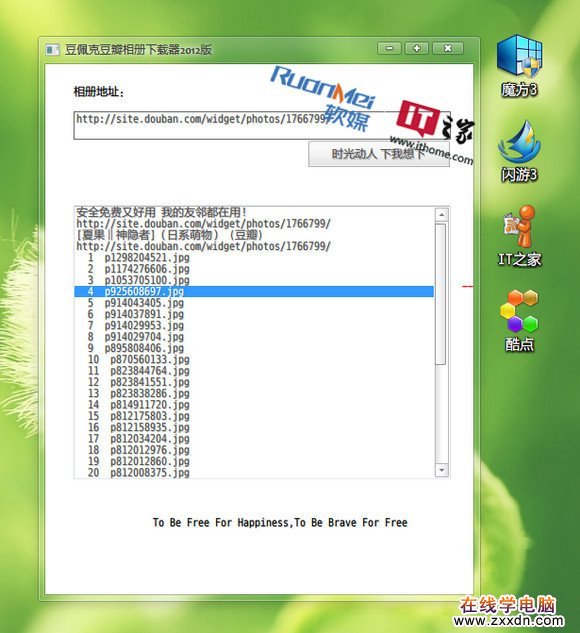This screenshot has height=633, width=580.
Task: Open the 闪游3 desktop icon
Action: [519, 151]
